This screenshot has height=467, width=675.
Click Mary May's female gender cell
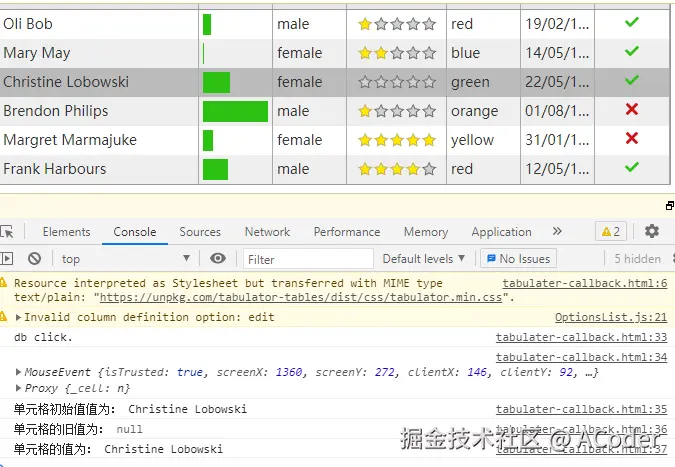[x=310, y=53]
